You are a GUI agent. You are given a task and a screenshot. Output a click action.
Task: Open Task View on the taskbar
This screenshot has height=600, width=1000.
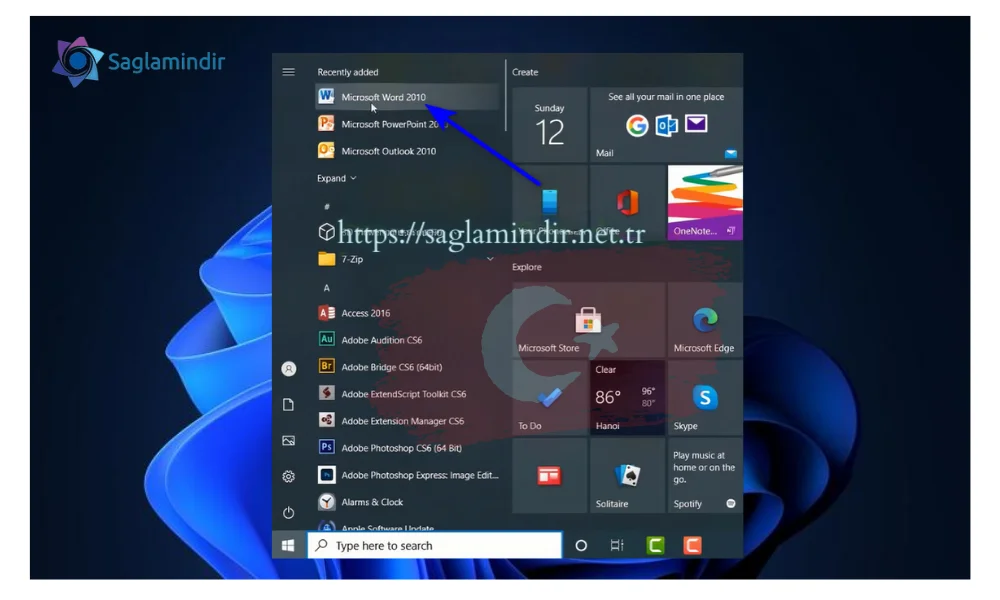coord(617,545)
